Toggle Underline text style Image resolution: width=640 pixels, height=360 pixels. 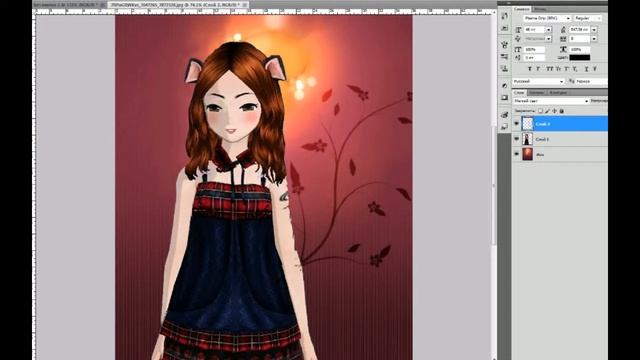[587, 69]
